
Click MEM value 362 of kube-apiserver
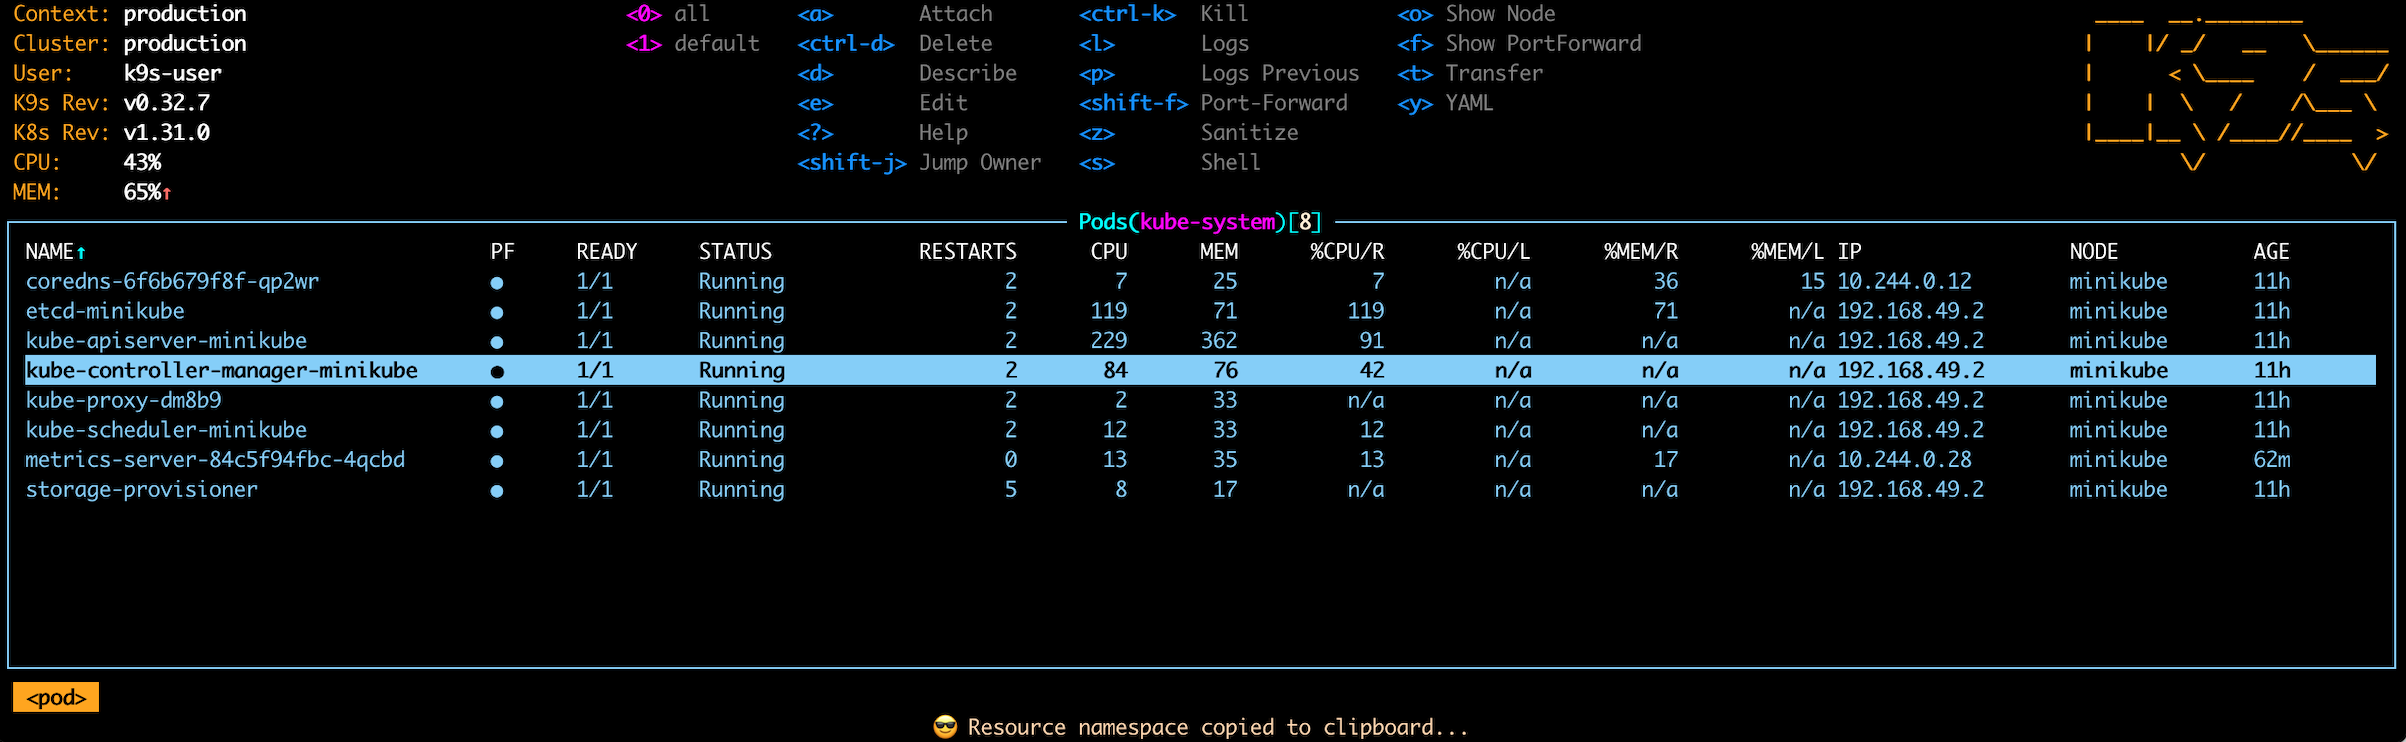pyautogui.click(x=1219, y=341)
